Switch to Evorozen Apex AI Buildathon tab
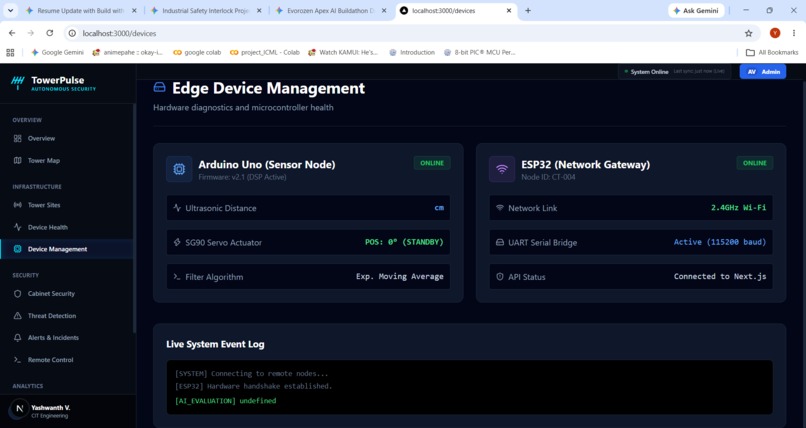 click(331, 10)
